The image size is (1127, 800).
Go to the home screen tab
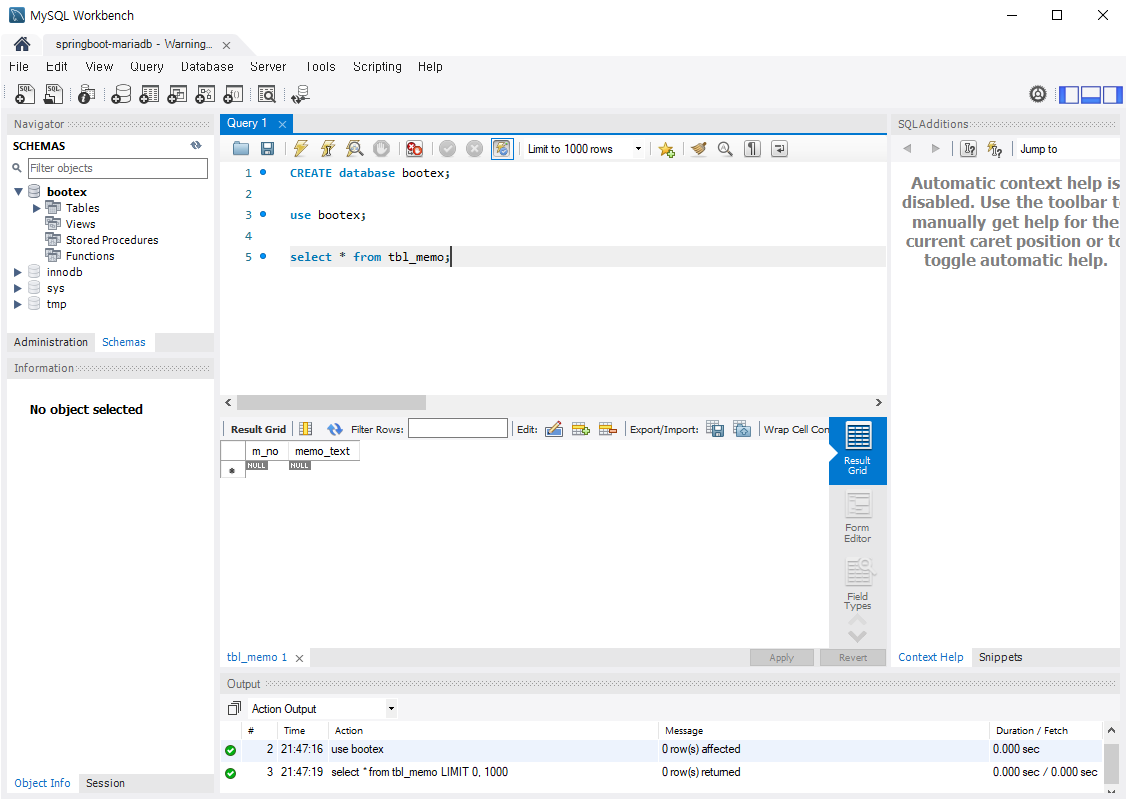[x=22, y=45]
